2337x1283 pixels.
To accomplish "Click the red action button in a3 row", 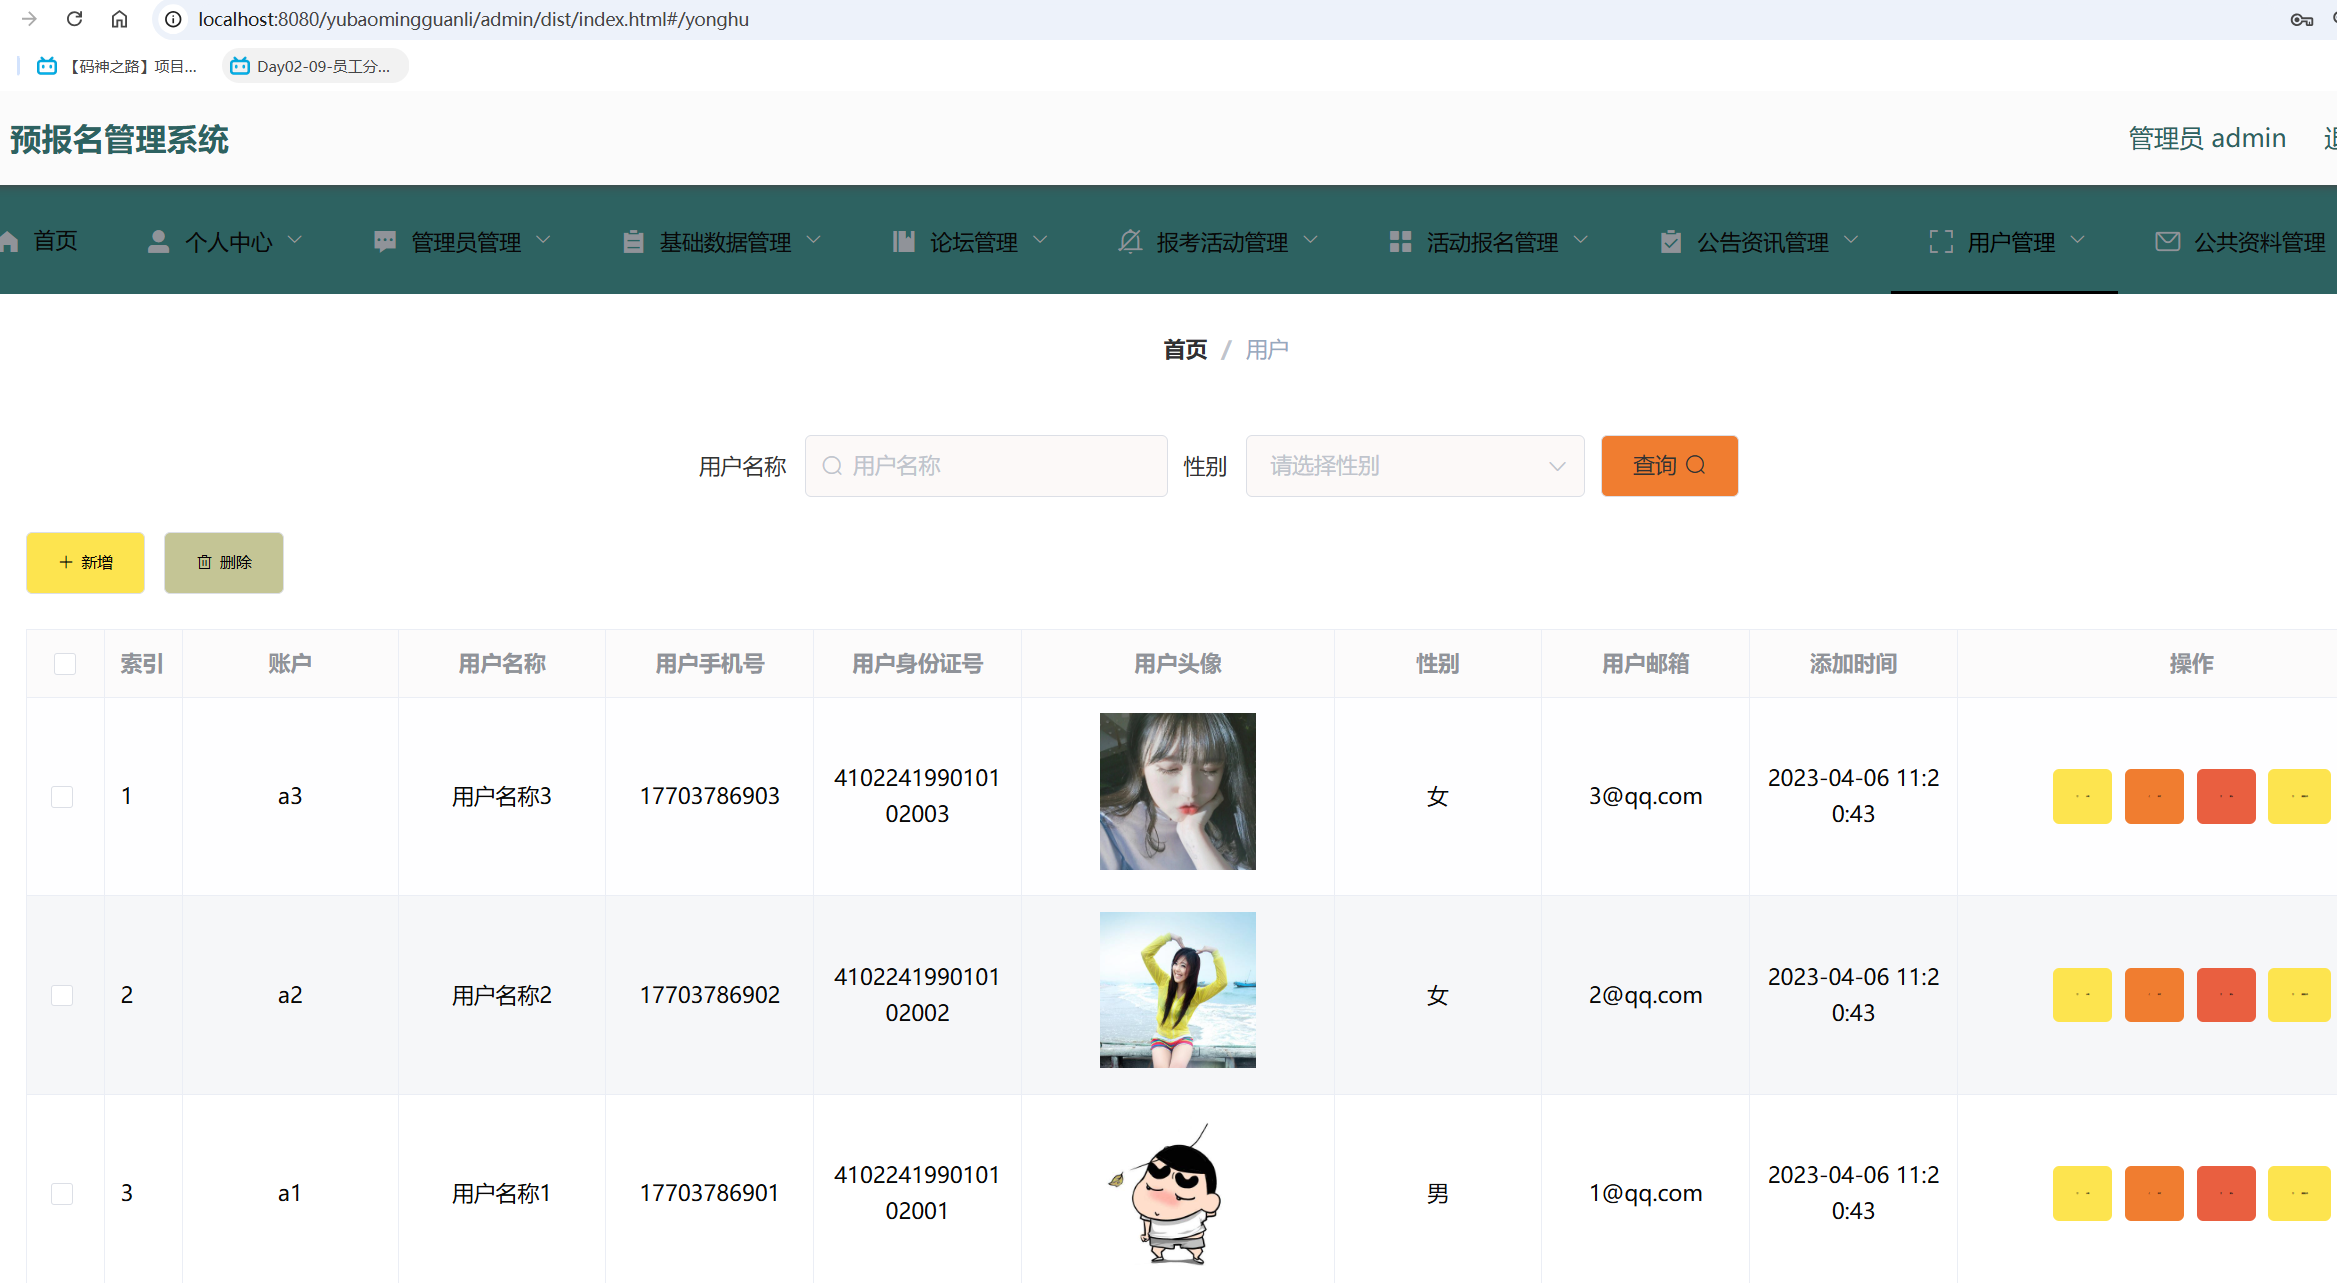I will click(2226, 797).
